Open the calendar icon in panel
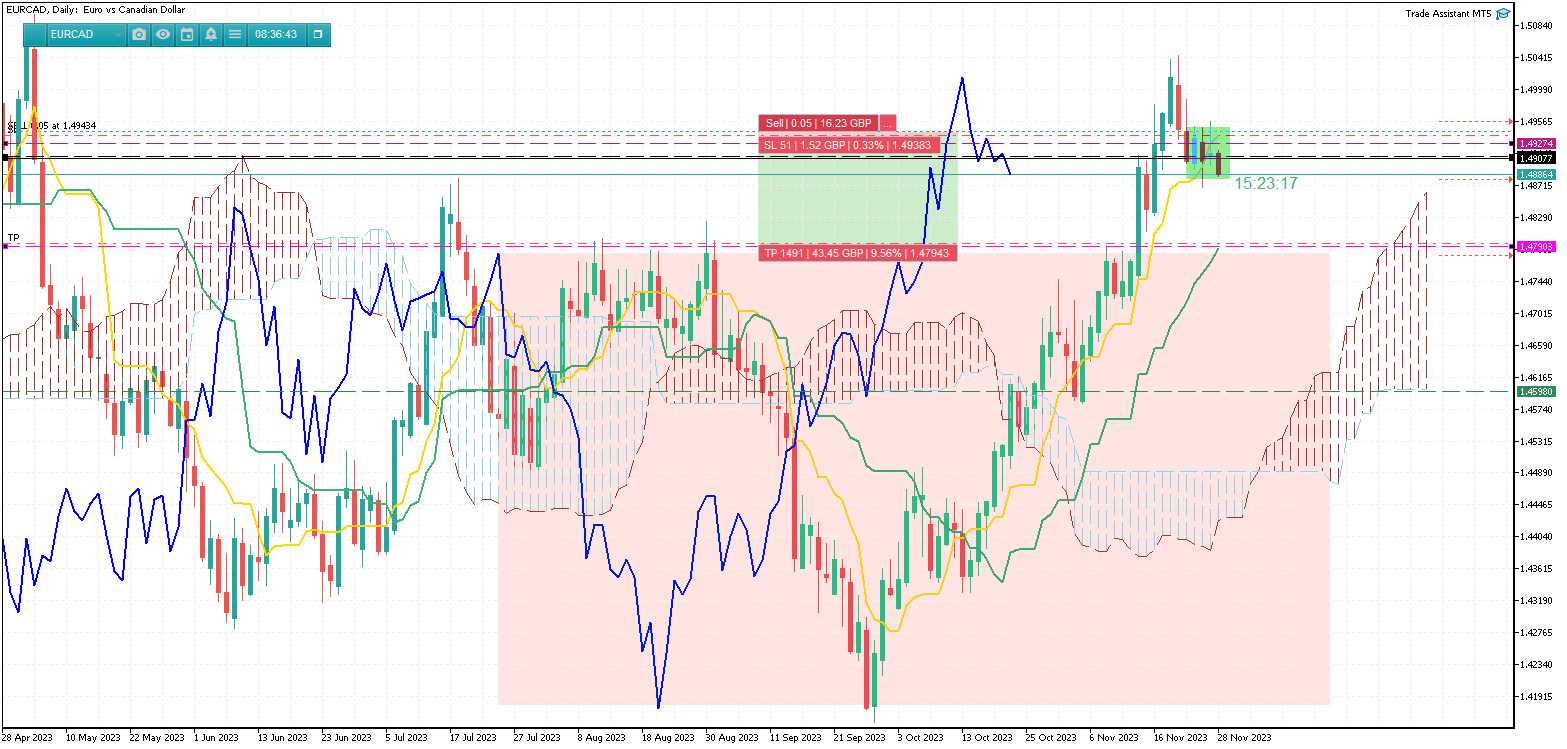Image resolution: width=1567 pixels, height=749 pixels. pos(187,34)
